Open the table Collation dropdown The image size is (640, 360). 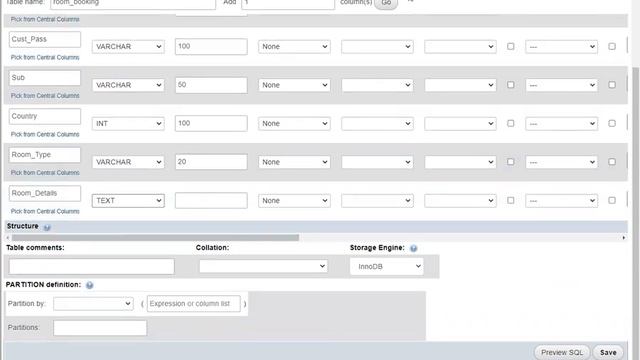coord(263,266)
